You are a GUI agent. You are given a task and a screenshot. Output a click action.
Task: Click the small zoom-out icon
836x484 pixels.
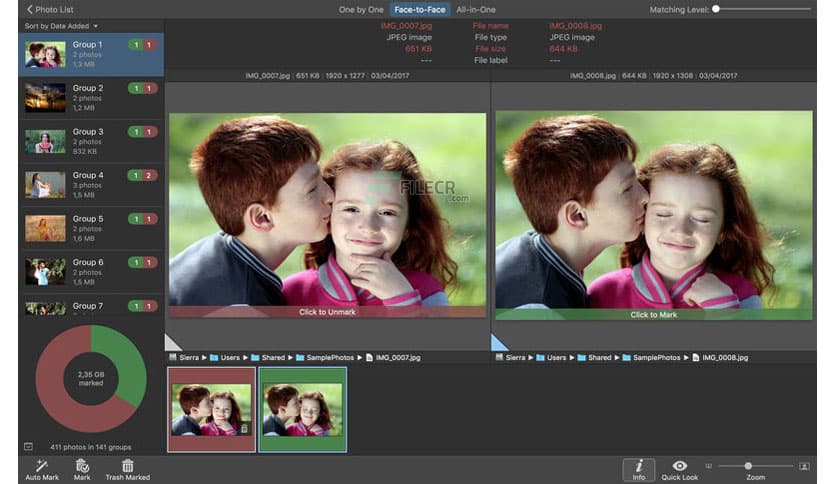click(709, 466)
